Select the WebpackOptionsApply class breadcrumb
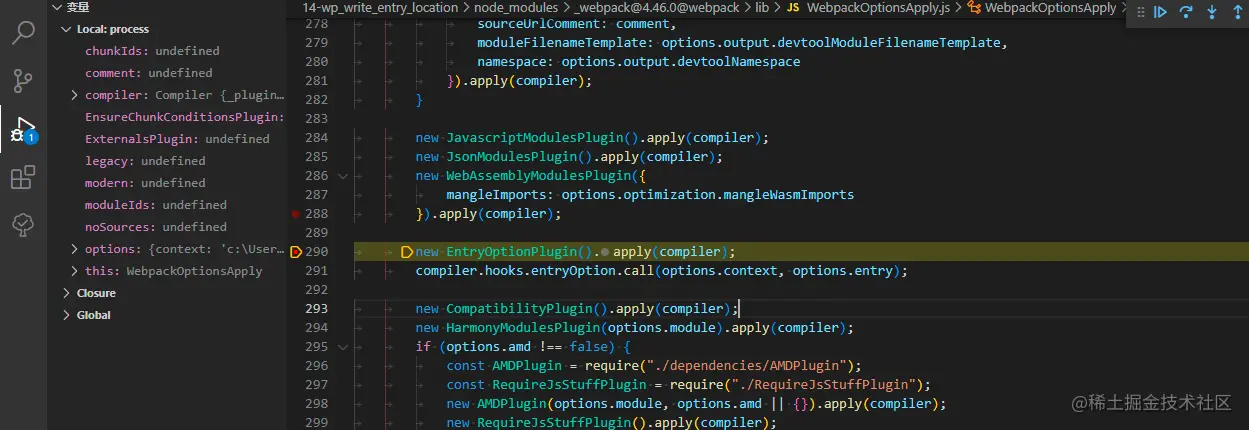 tap(1051, 8)
